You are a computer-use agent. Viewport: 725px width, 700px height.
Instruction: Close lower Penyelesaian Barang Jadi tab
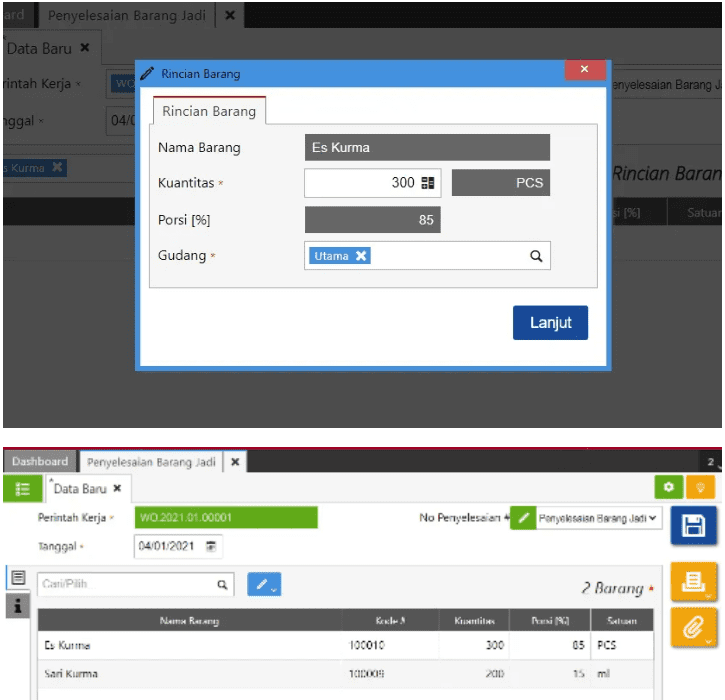click(x=235, y=462)
